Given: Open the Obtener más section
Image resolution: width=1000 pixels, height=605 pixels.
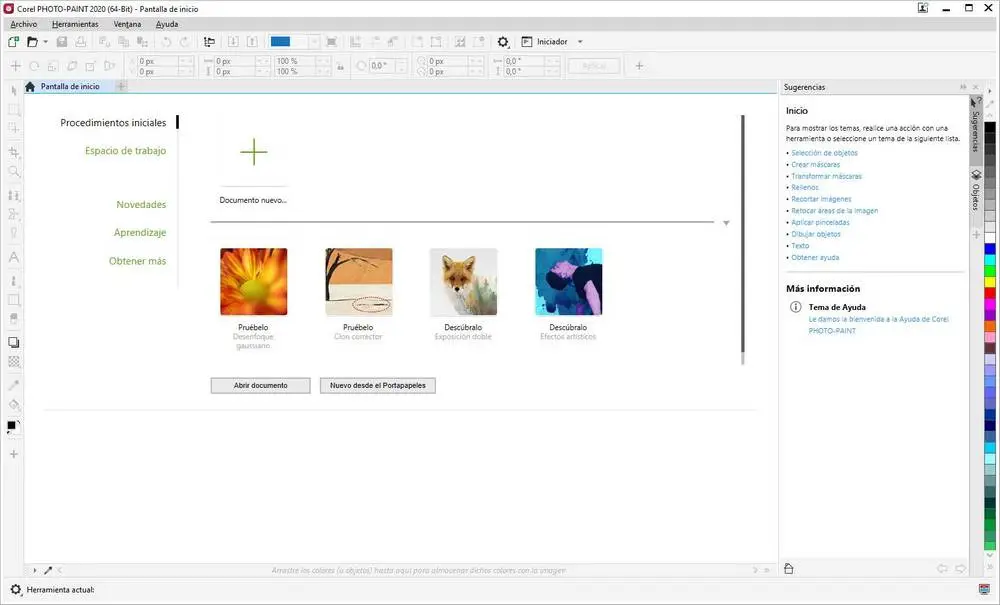Looking at the screenshot, I should pyautogui.click(x=137, y=261).
